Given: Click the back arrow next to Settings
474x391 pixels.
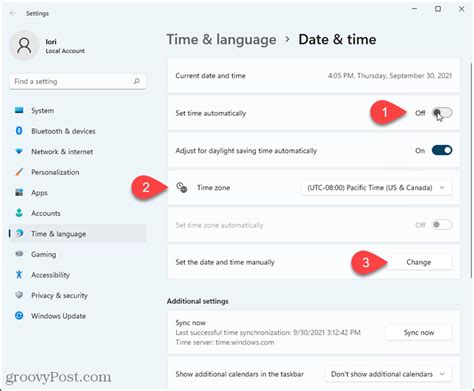Looking at the screenshot, I should pos(12,13).
